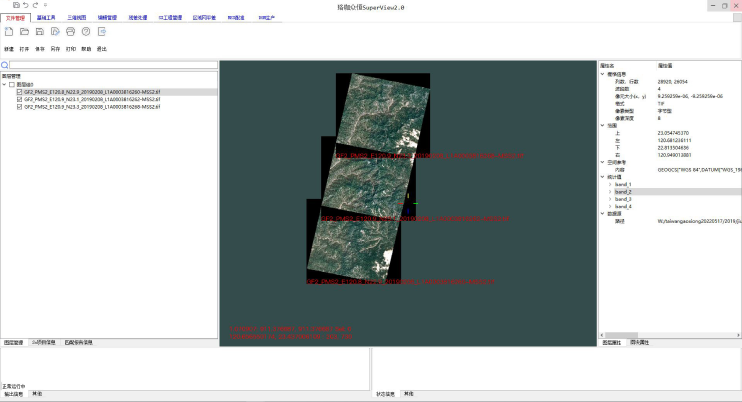The image size is (742, 402).
Task: Switch to the 三维视图 ribbon tab
Action: click(77, 18)
